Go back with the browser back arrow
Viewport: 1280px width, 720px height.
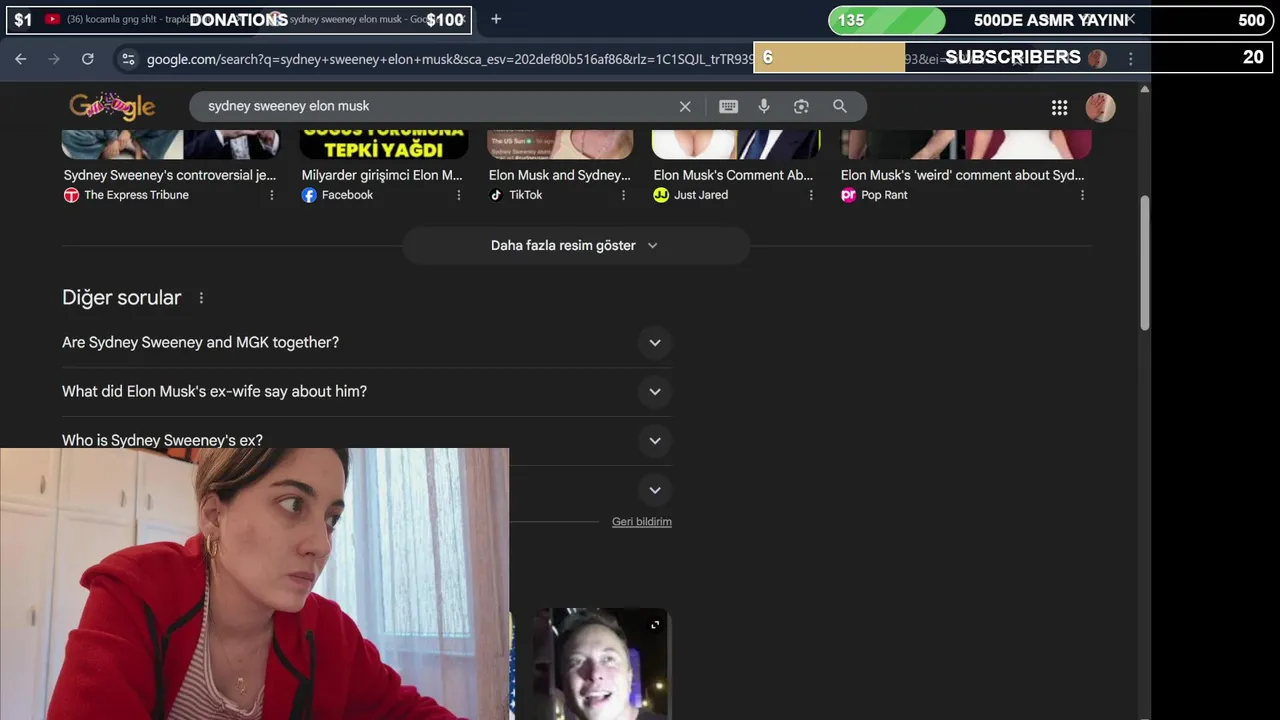point(21,59)
